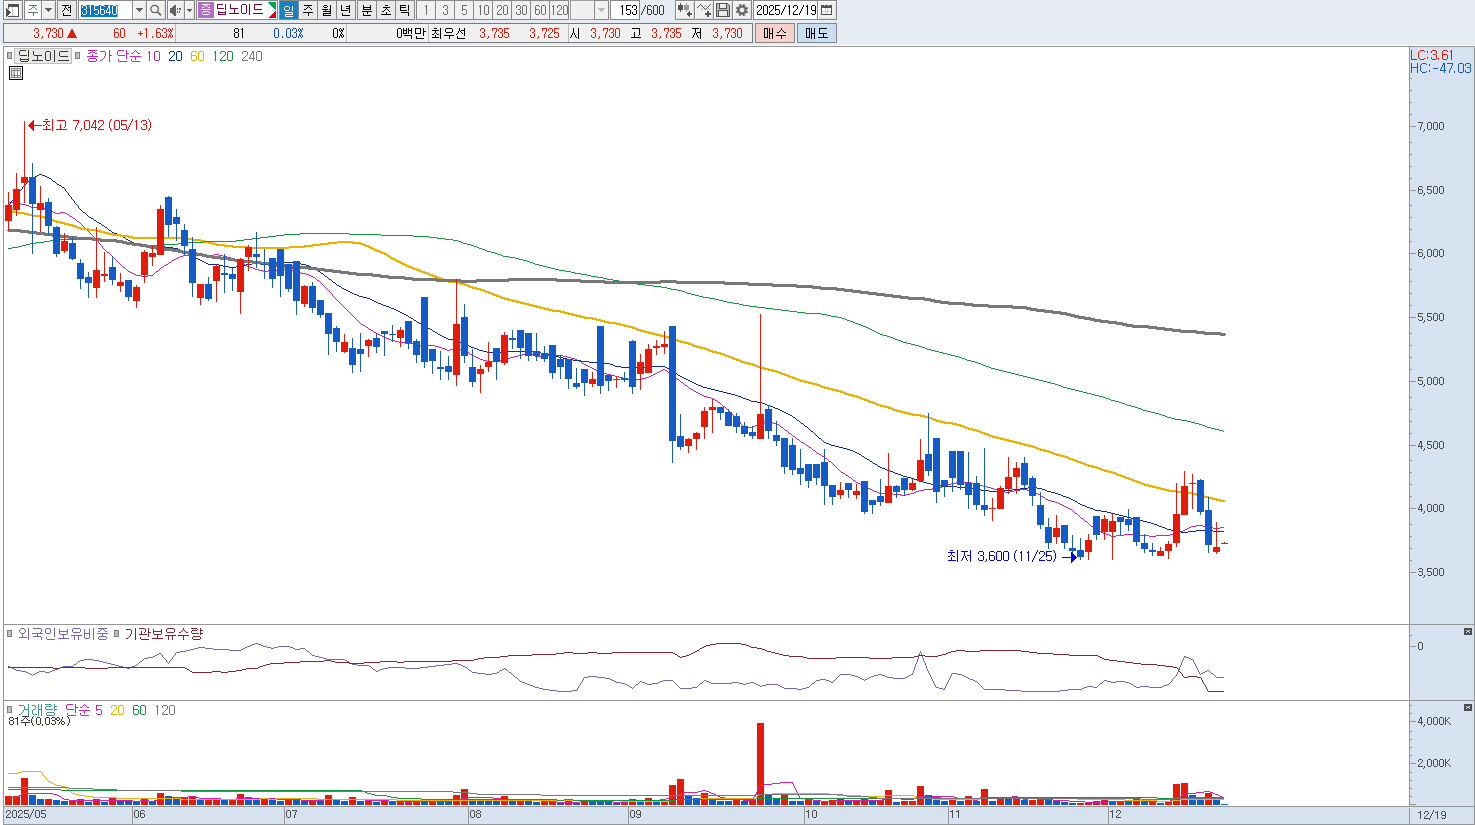1475x825 pixels.
Task: Toggle the 거래량 volume indicator marker
Action: point(11,710)
